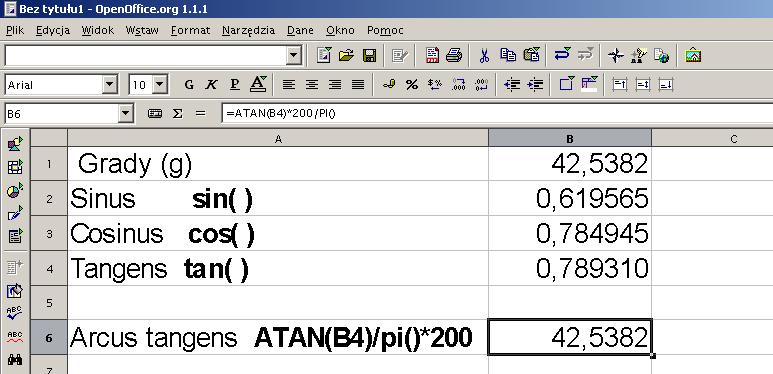The image size is (773, 374).
Task: Click the Paste clipboard icon
Action: [x=531, y=55]
